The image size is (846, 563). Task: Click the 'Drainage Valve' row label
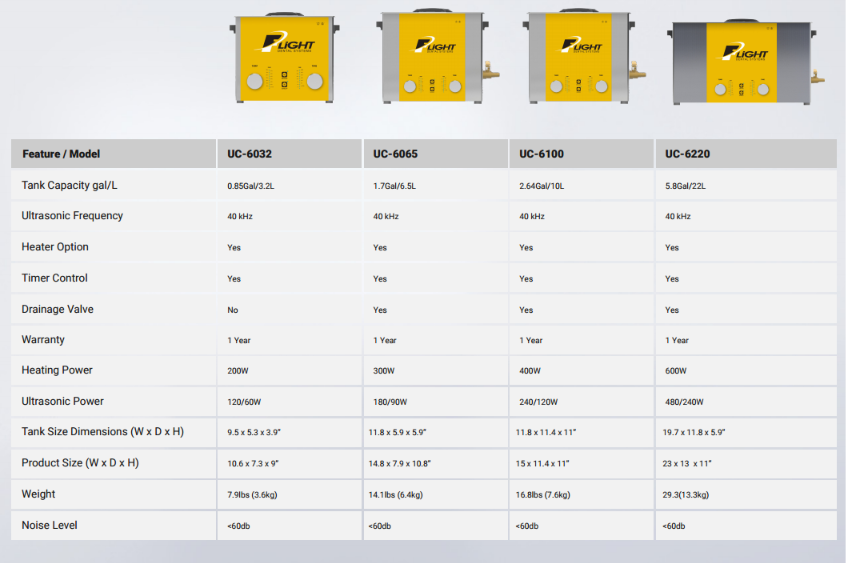[x=57, y=309]
